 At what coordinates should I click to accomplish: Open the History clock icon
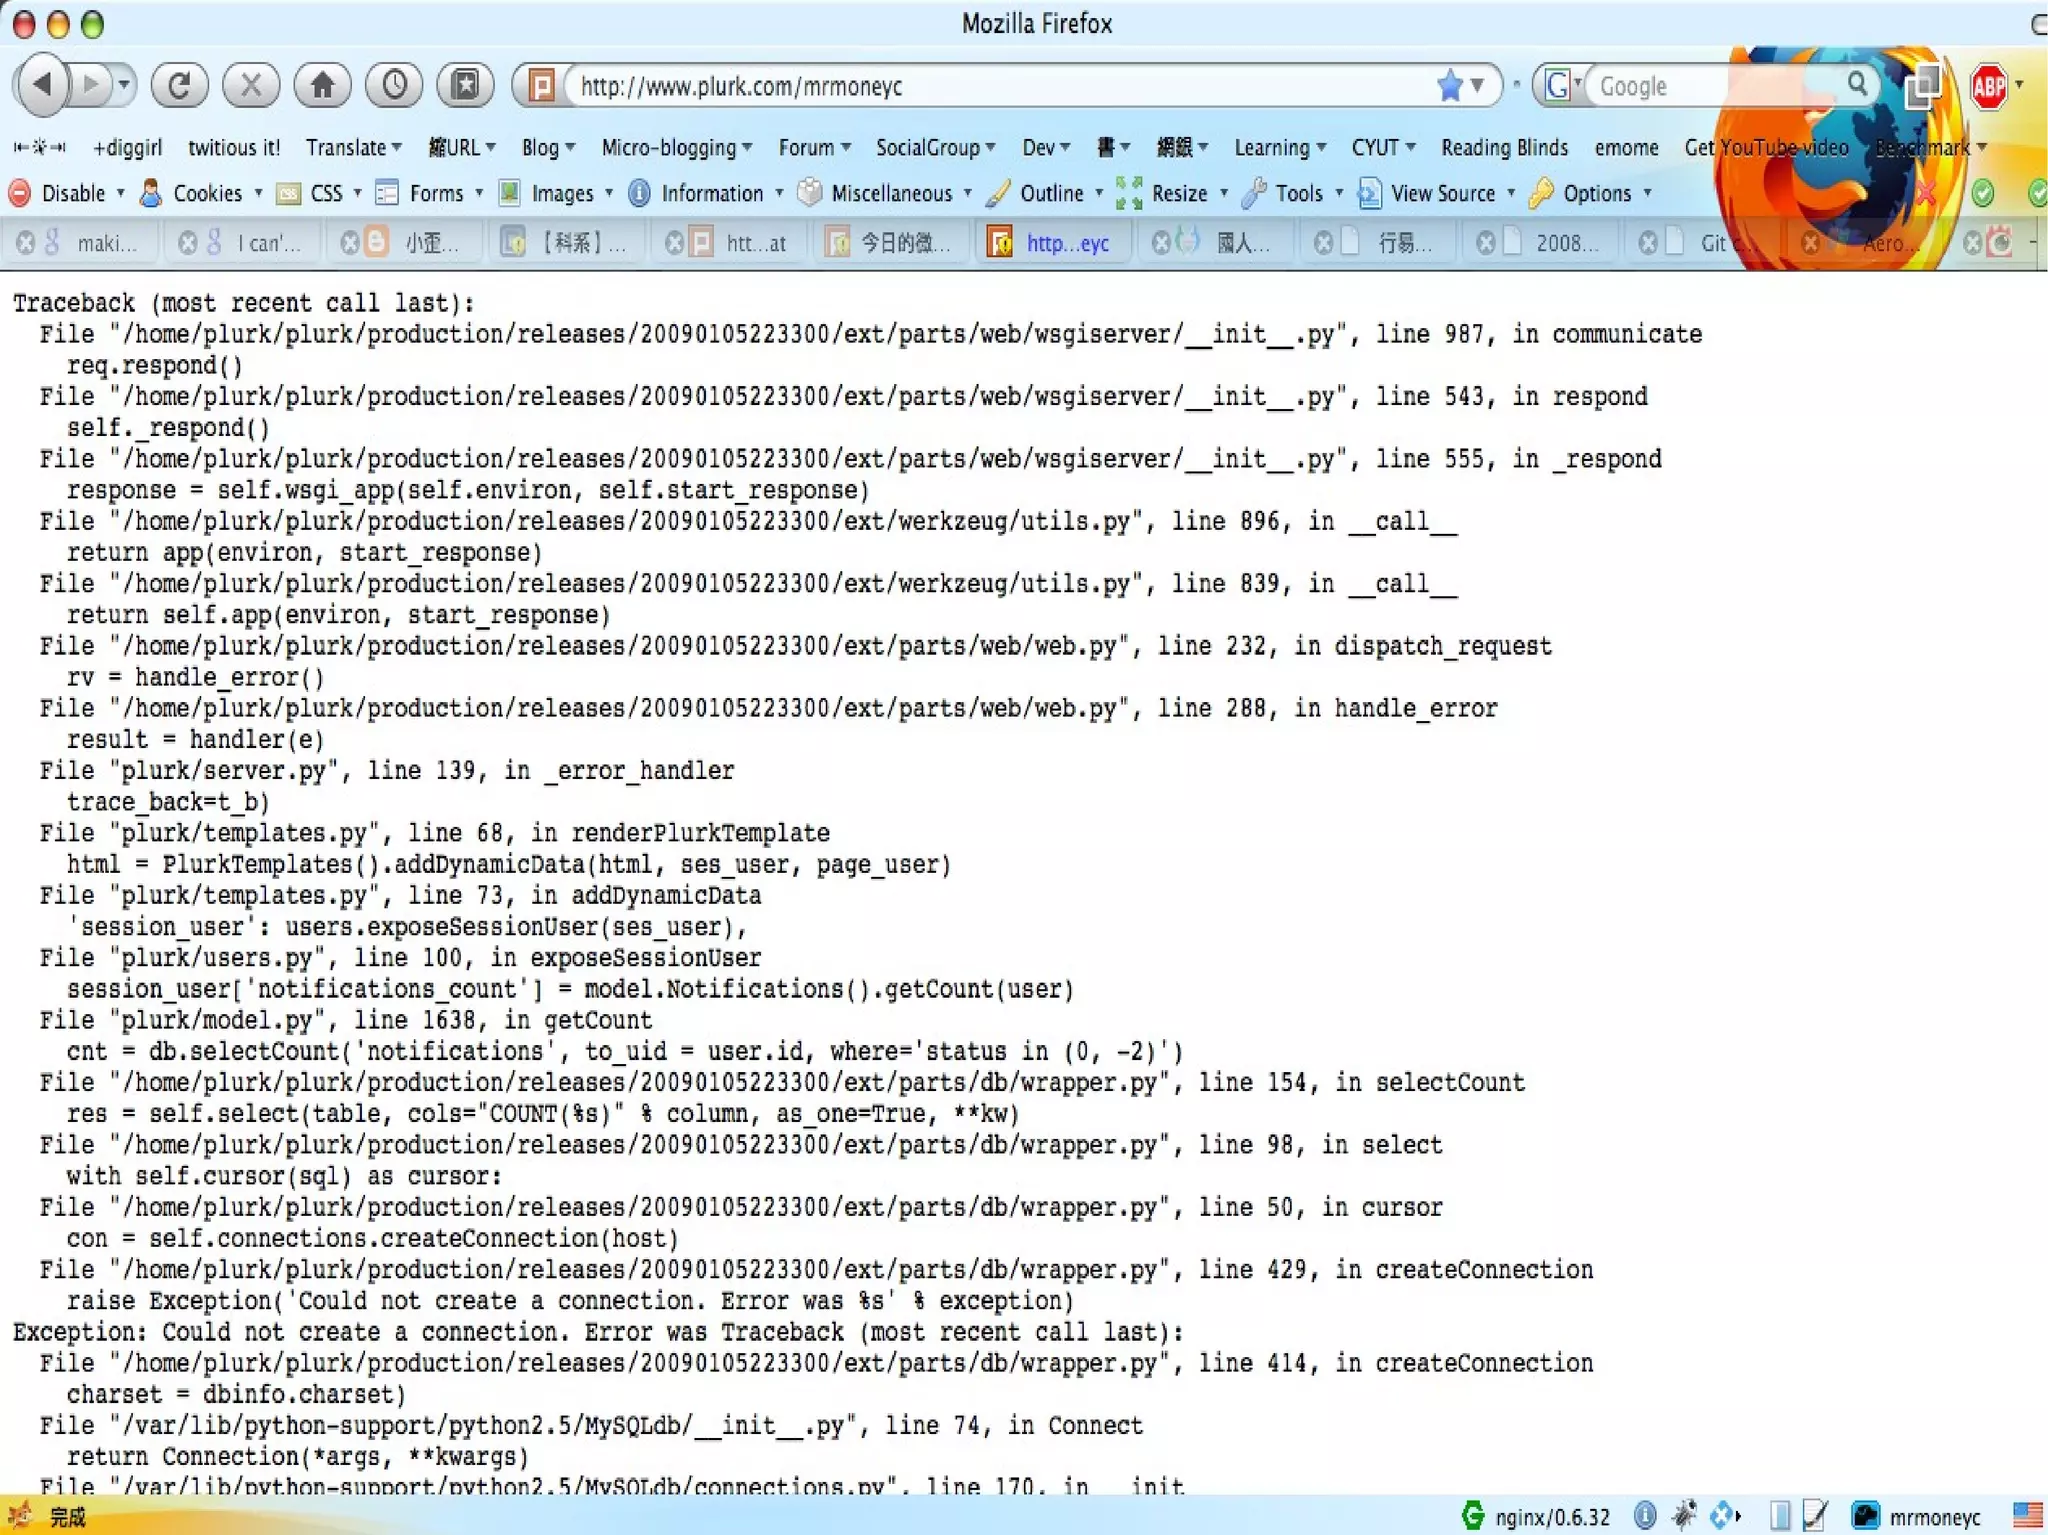click(x=394, y=85)
